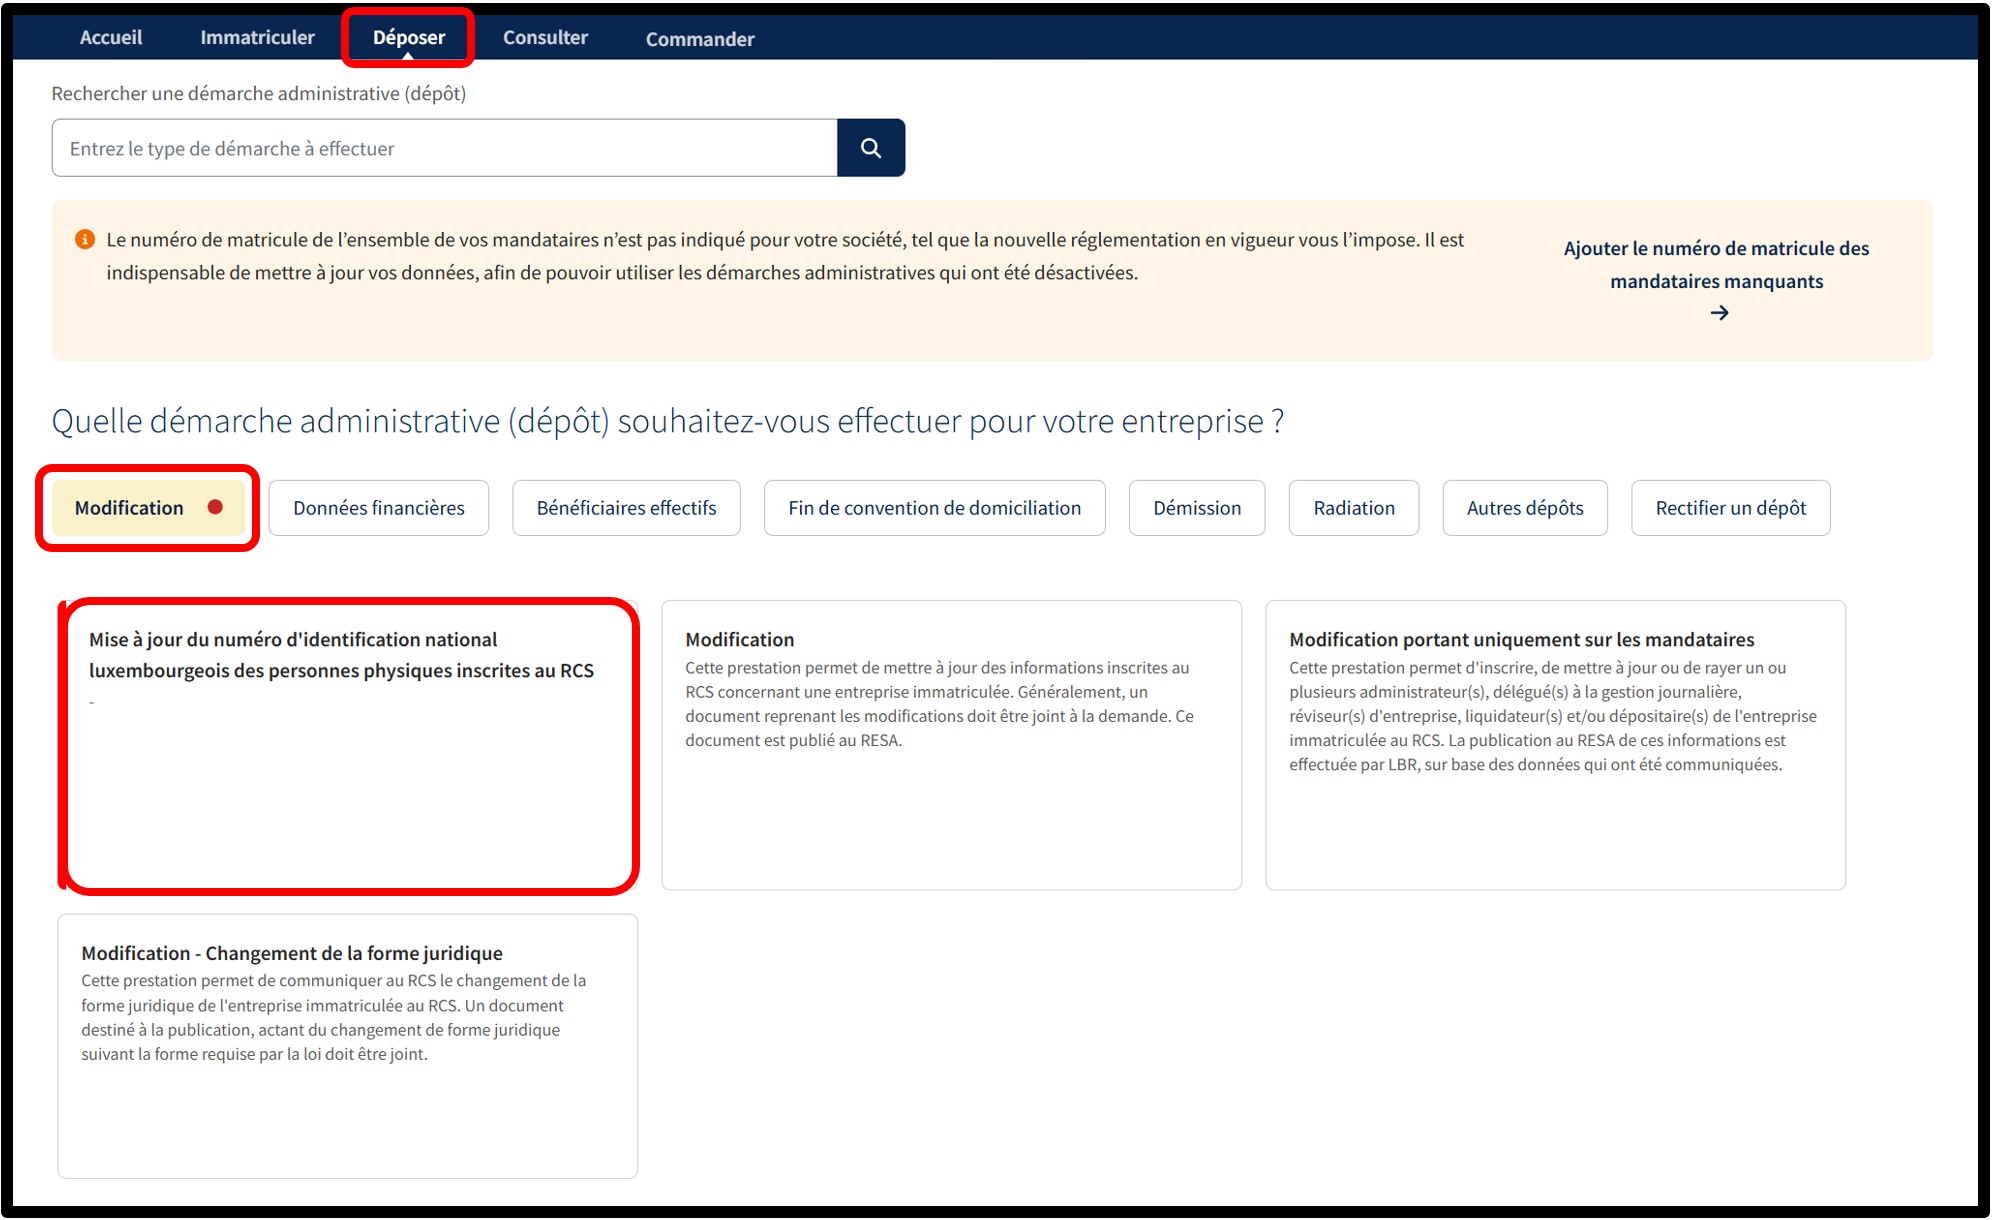Open the Commander menu item

pyautogui.click(x=699, y=39)
